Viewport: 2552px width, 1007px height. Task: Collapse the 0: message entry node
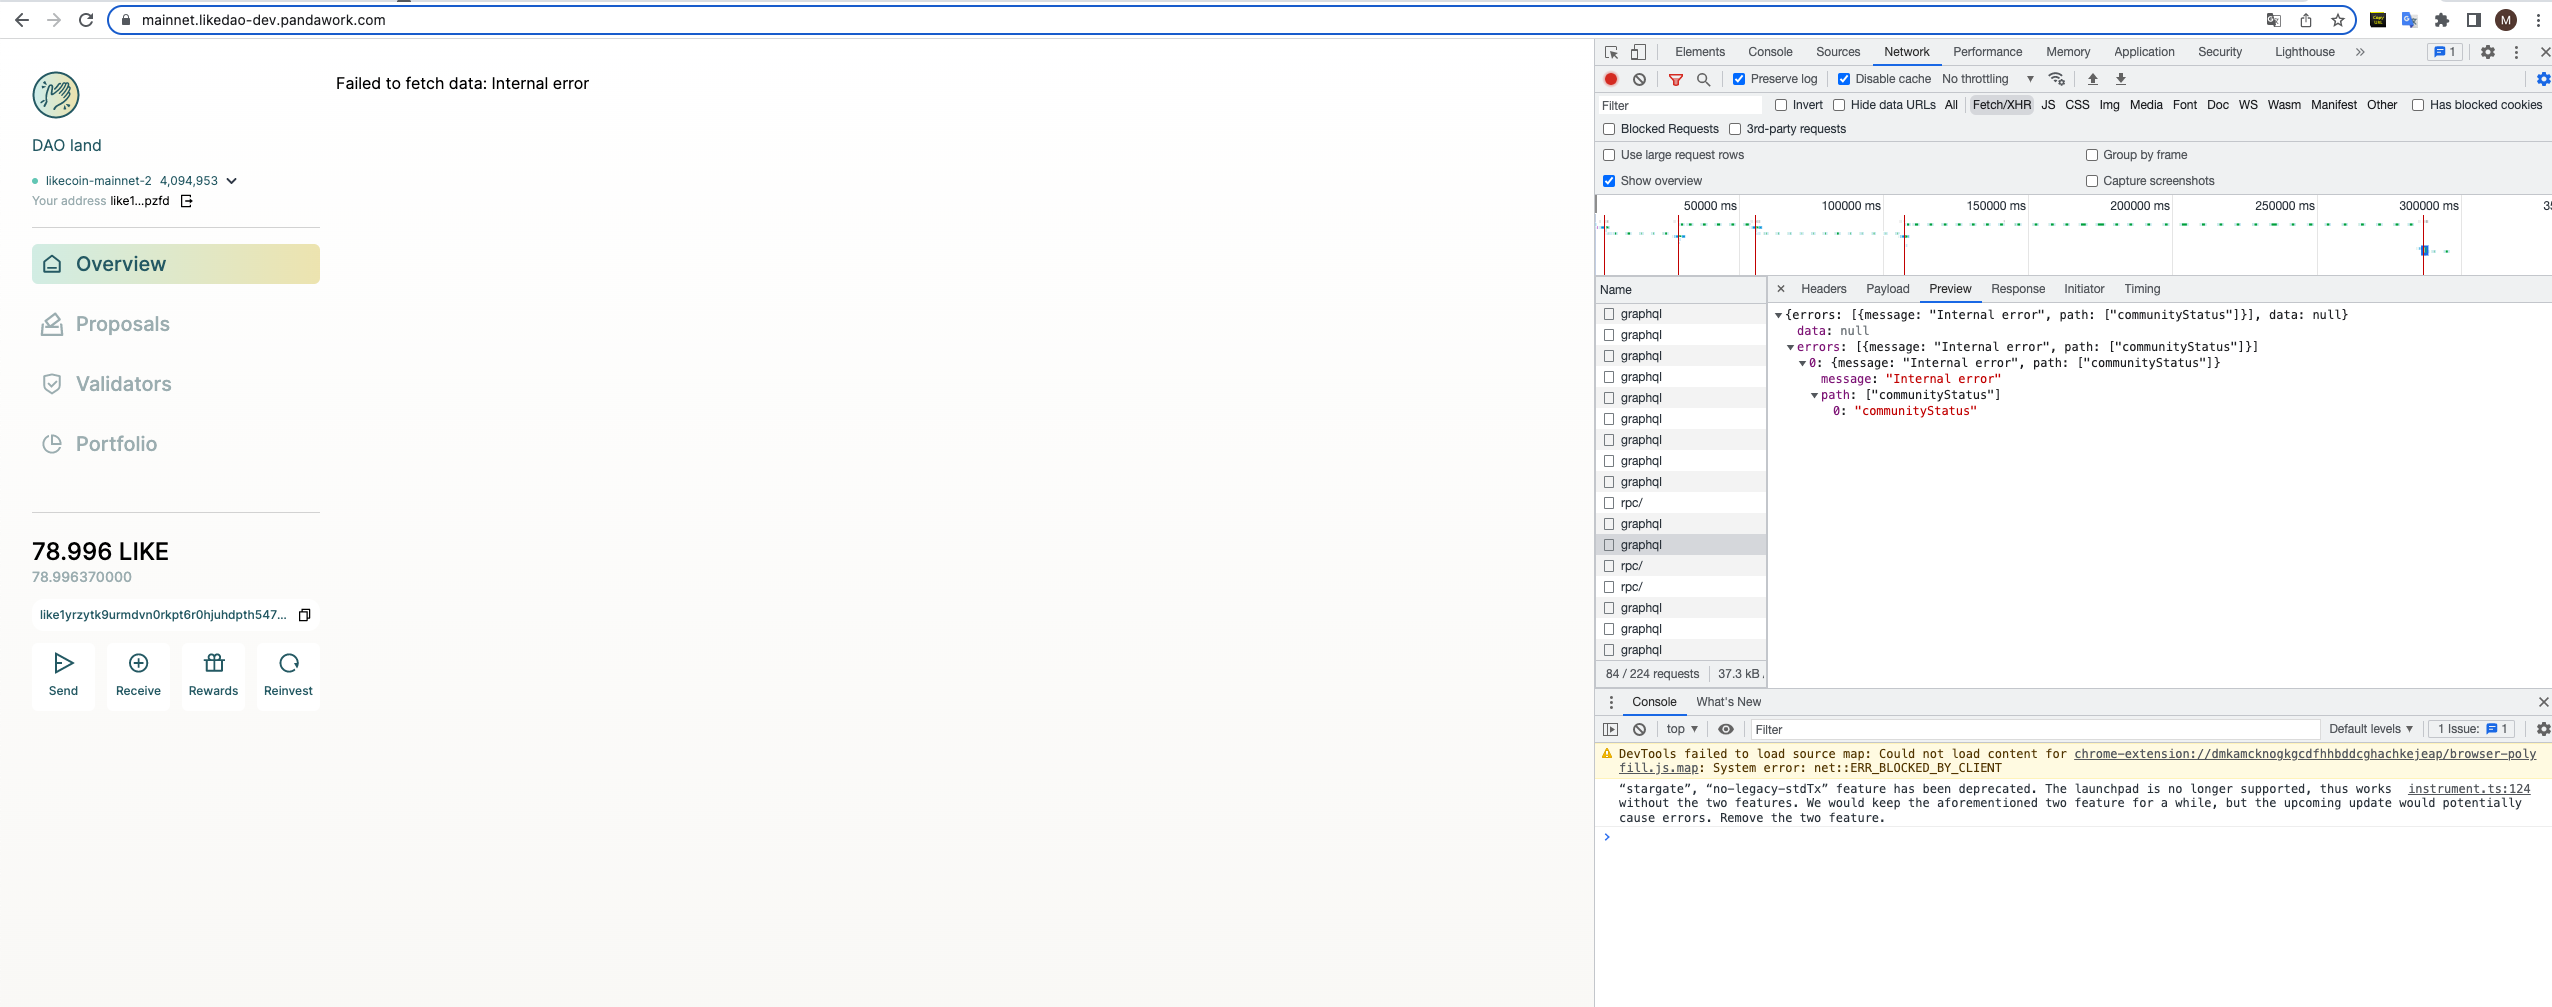pos(1803,363)
